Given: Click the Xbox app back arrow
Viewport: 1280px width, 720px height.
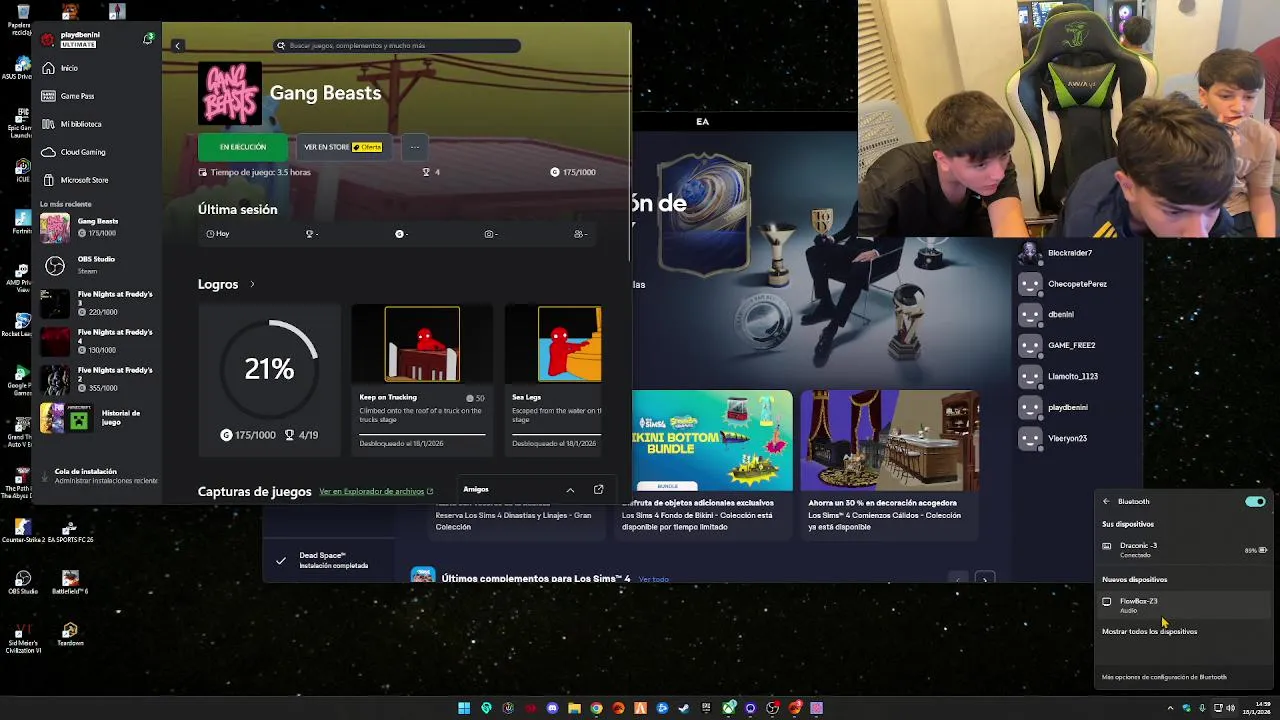Looking at the screenshot, I should coord(177,46).
